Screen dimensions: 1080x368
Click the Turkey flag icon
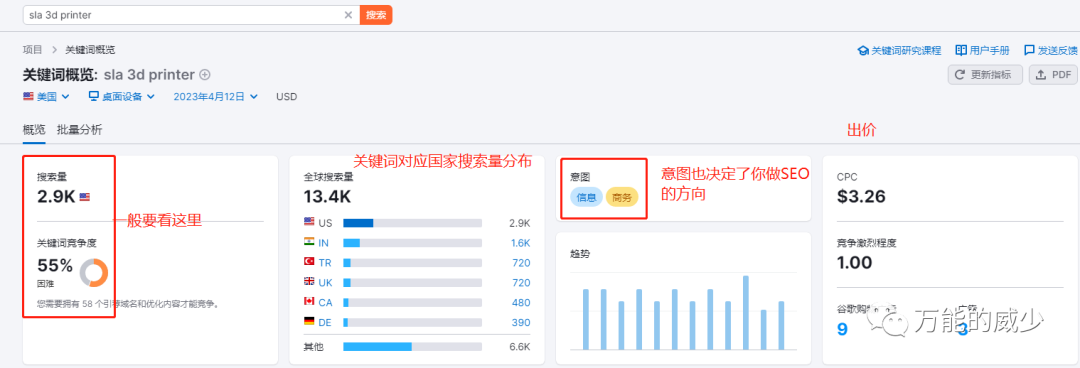click(309, 262)
